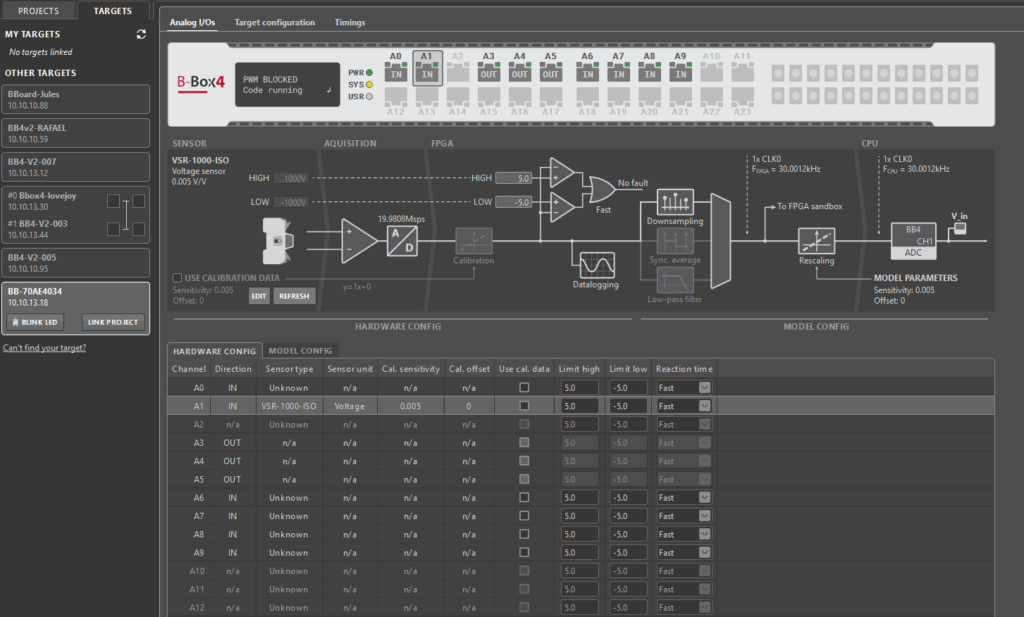Open the "Can't find your target?" link
The height and width of the screenshot is (617, 1024).
(44, 348)
